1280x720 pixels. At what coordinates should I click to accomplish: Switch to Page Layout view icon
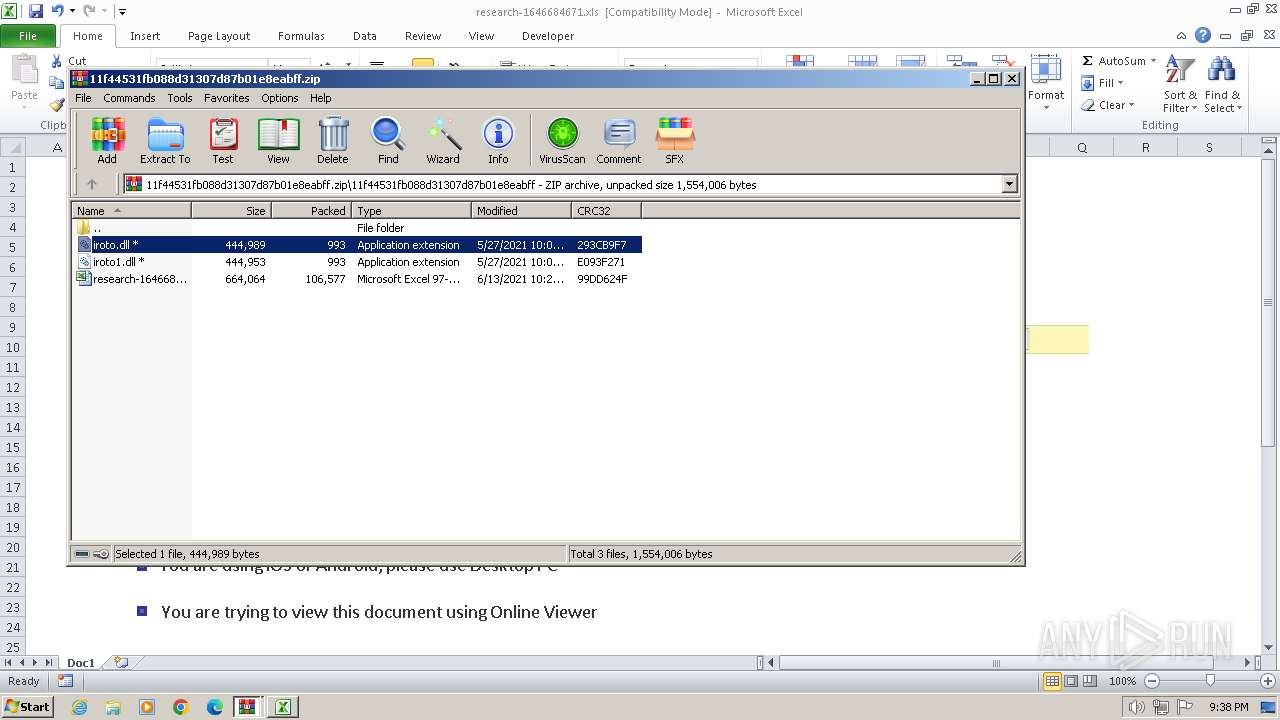[x=1071, y=681]
